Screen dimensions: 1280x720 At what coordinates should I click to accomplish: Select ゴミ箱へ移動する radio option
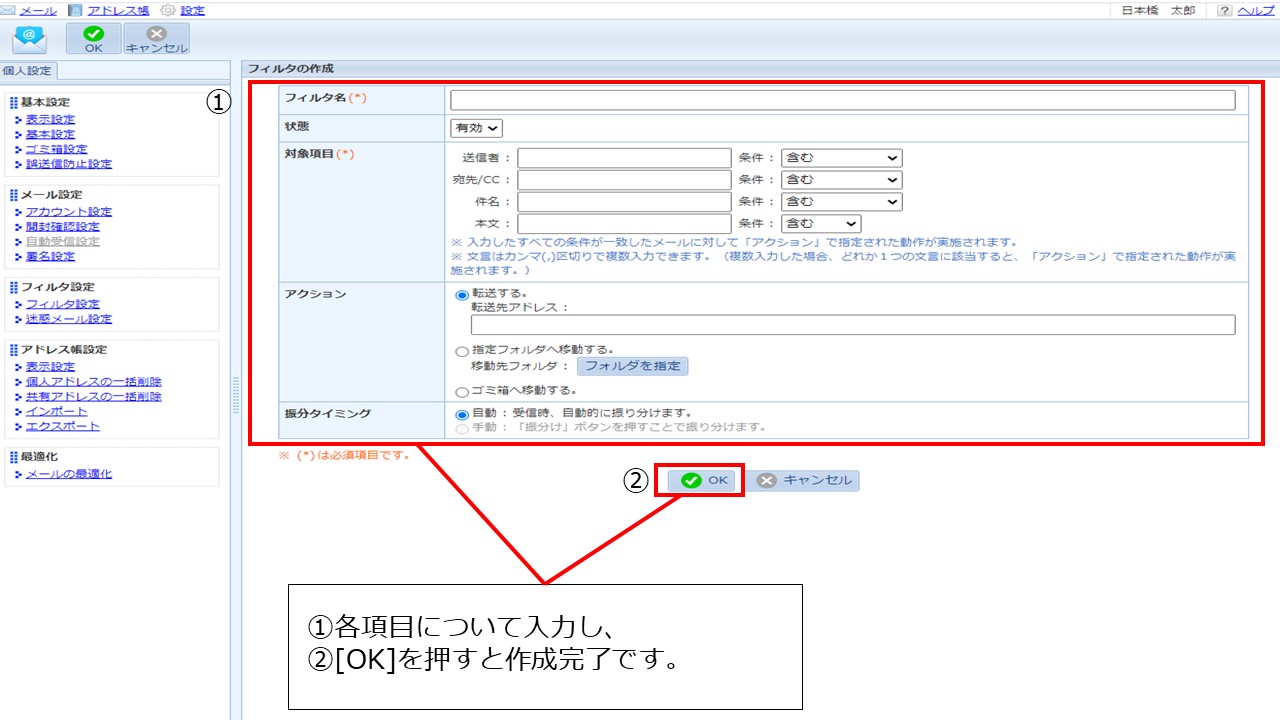(461, 392)
